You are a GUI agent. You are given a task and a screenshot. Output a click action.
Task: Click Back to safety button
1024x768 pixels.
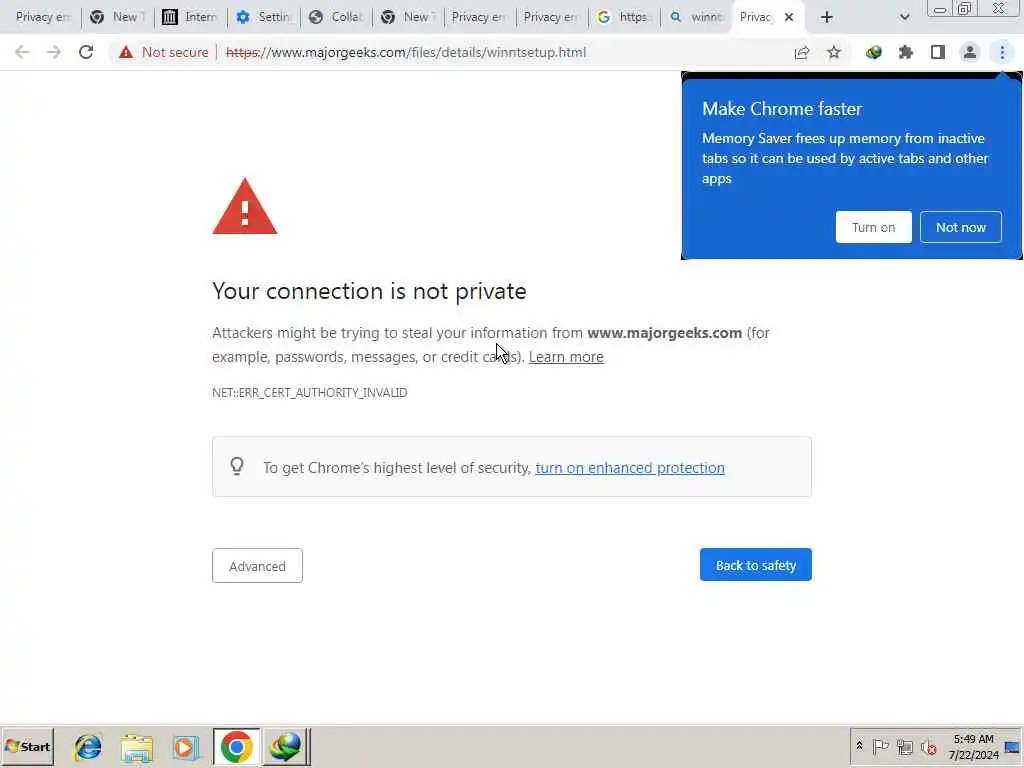tap(756, 565)
